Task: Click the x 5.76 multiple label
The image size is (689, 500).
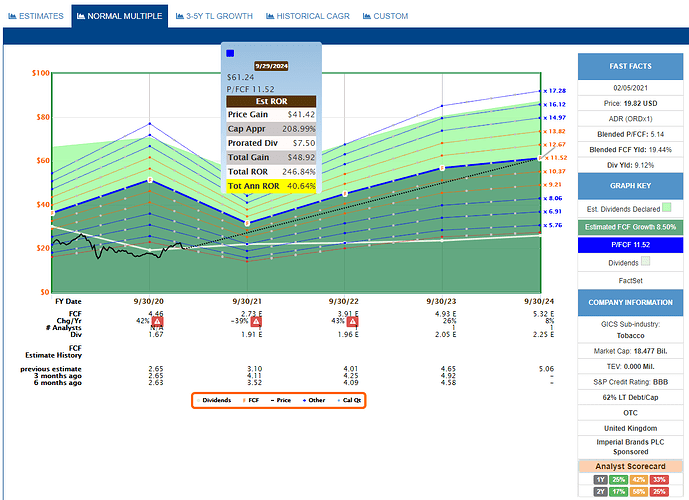Action: tap(553, 225)
